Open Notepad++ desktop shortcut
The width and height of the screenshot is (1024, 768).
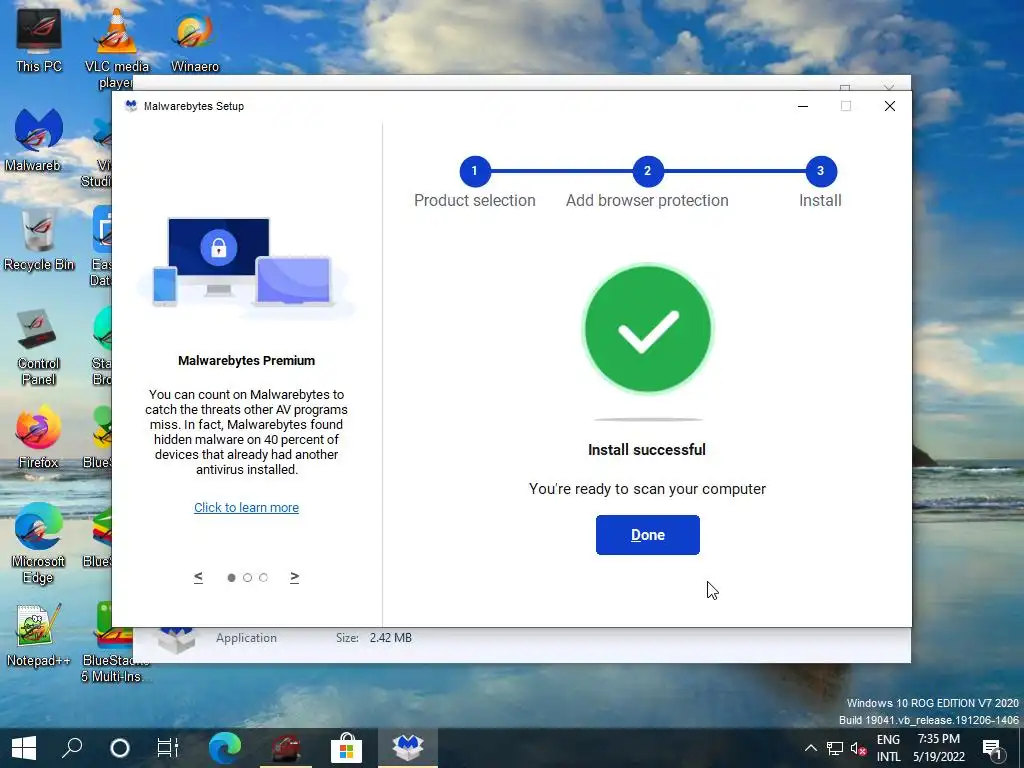click(x=39, y=636)
